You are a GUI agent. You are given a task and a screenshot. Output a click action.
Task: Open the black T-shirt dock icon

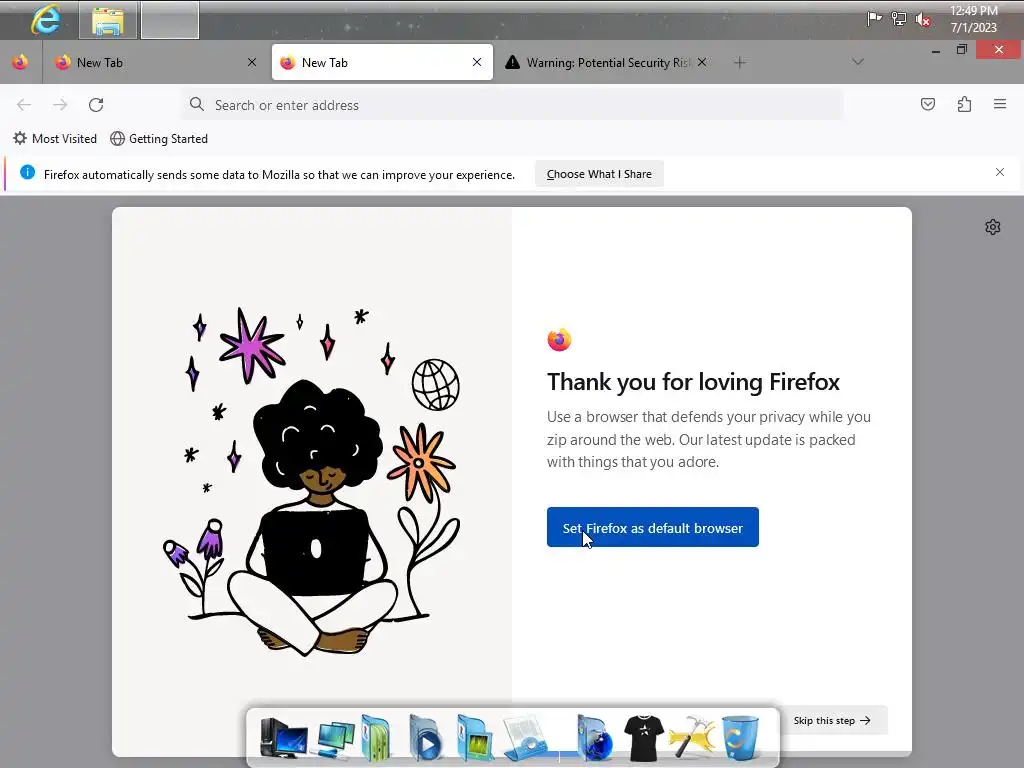643,738
